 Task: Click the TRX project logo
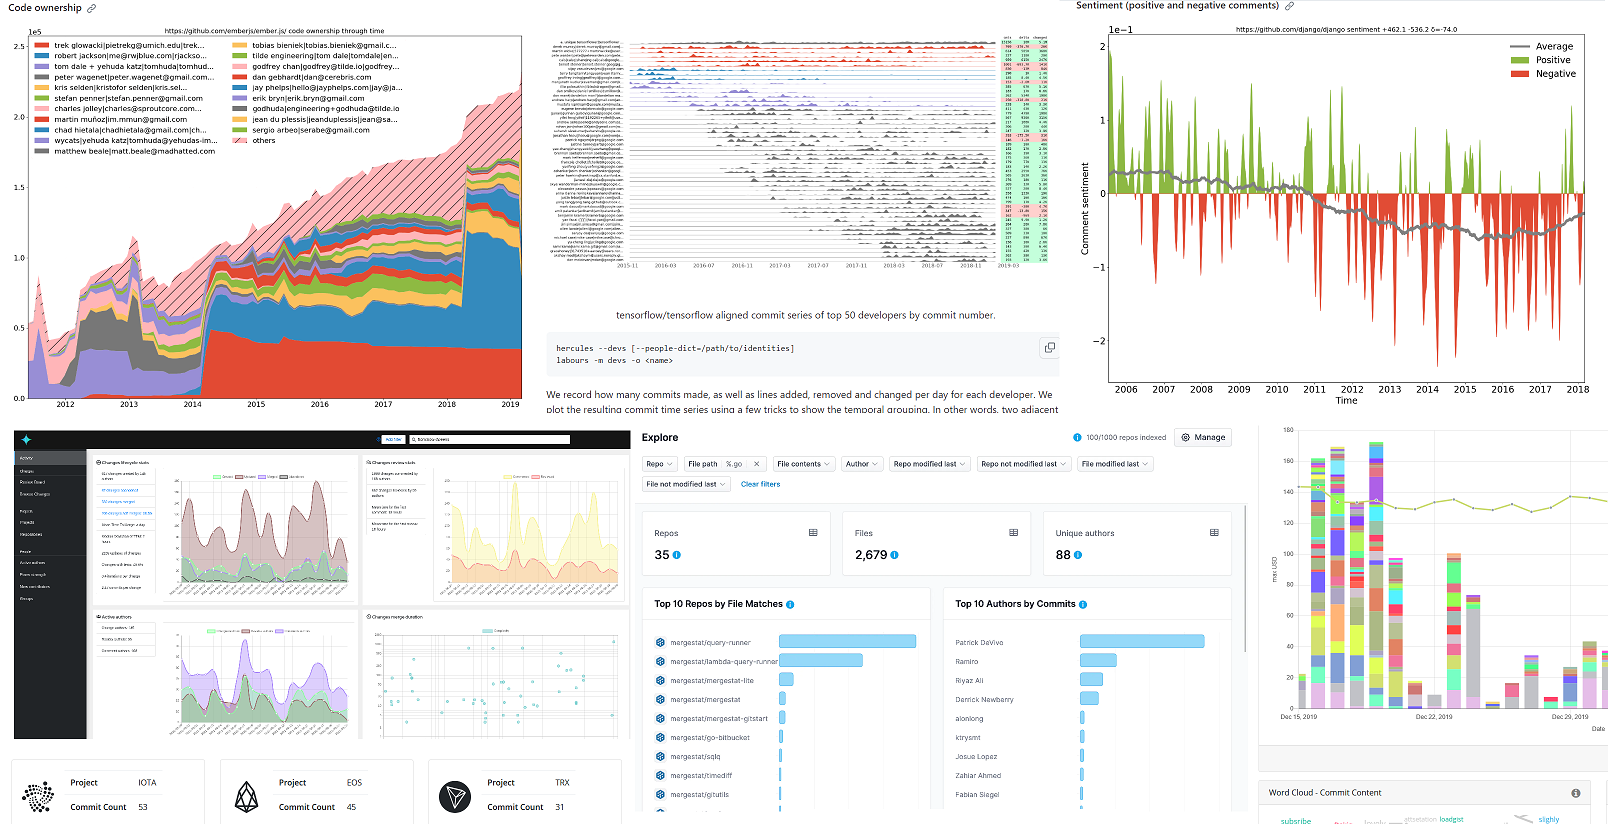pos(455,797)
